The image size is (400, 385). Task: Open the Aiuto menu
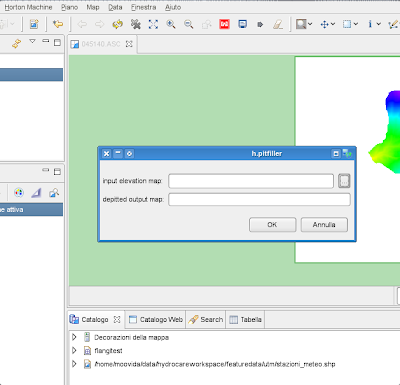click(x=173, y=7)
